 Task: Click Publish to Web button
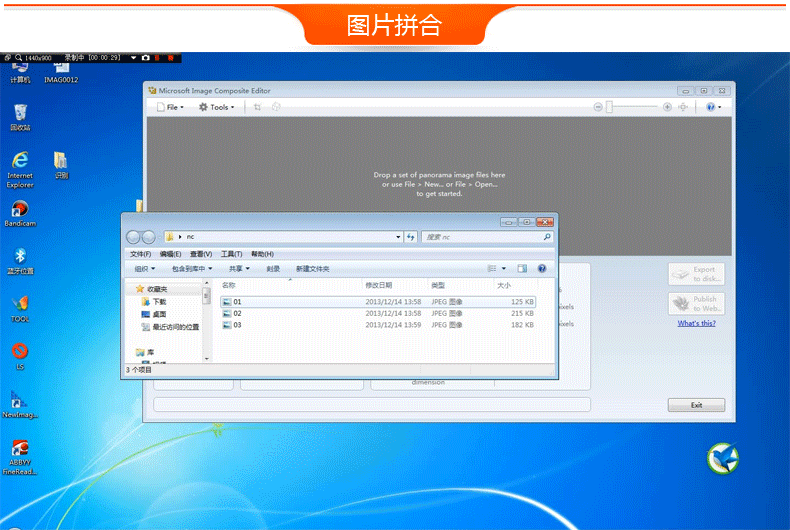[x=696, y=304]
